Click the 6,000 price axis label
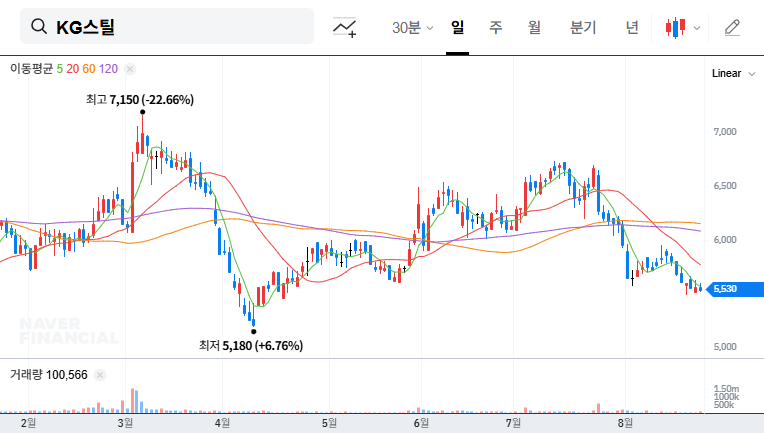This screenshot has height=433, width=764. click(x=725, y=240)
